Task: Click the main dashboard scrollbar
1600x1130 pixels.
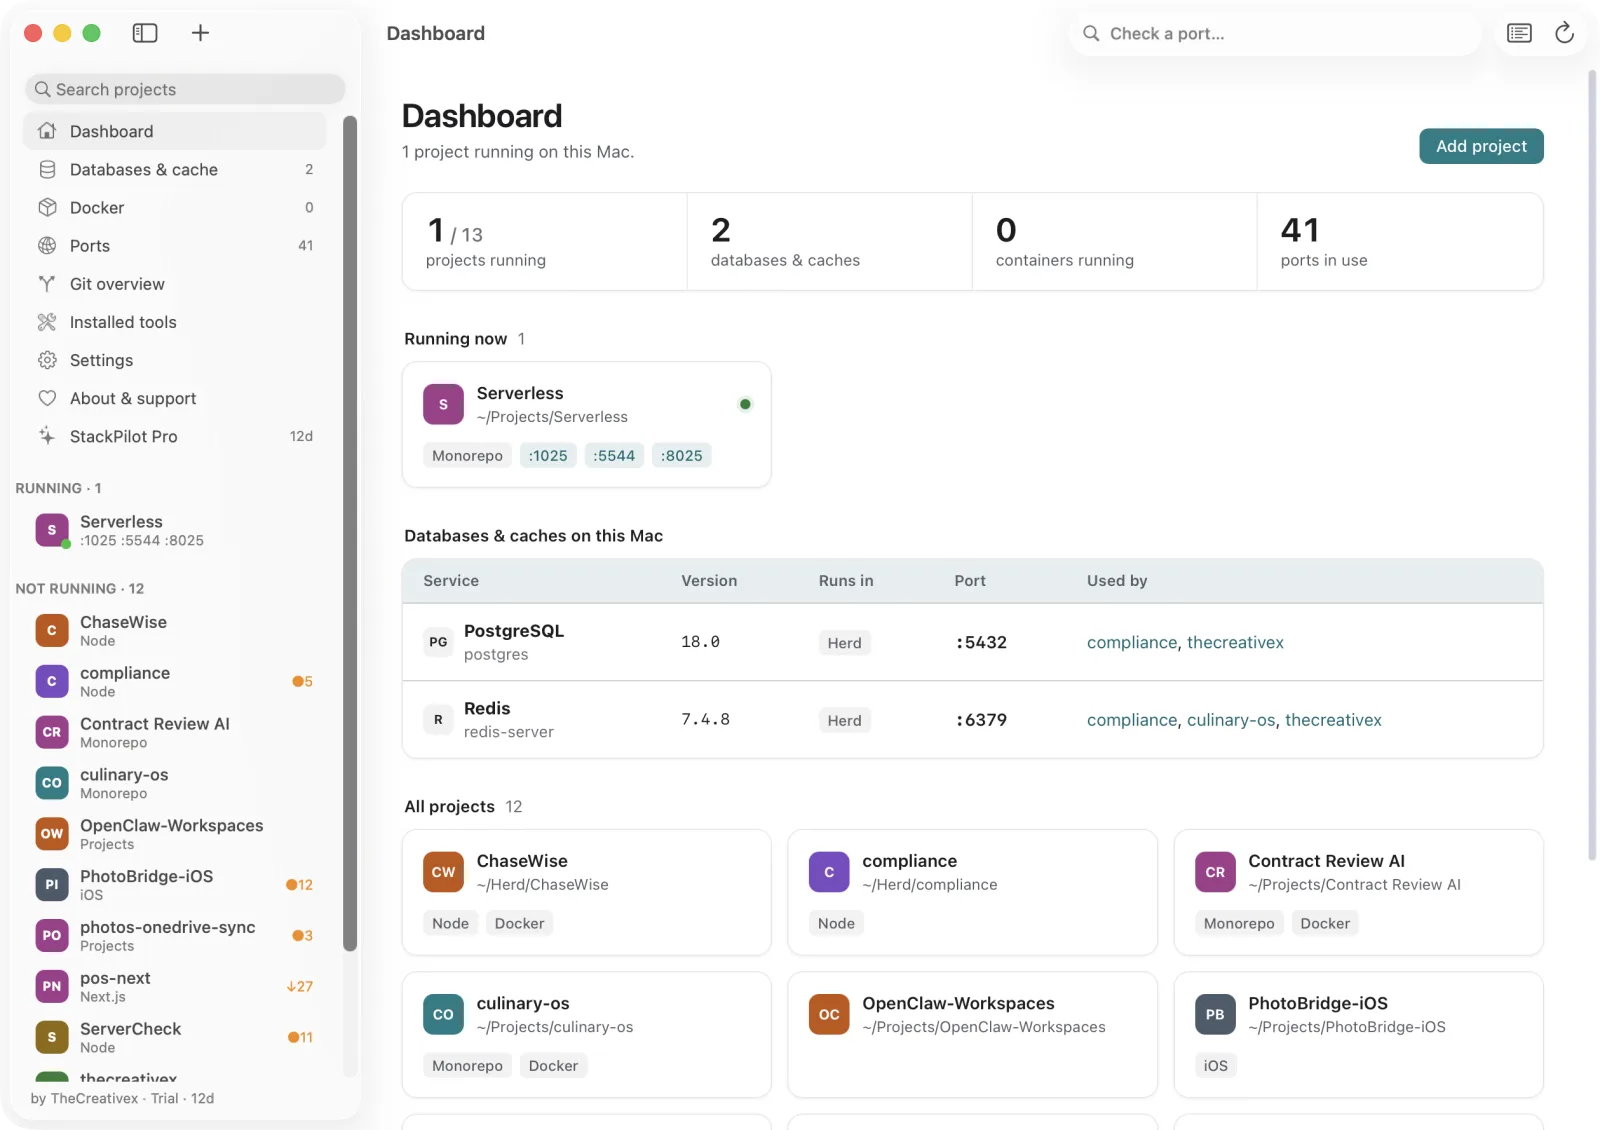Action: coord(1593,465)
